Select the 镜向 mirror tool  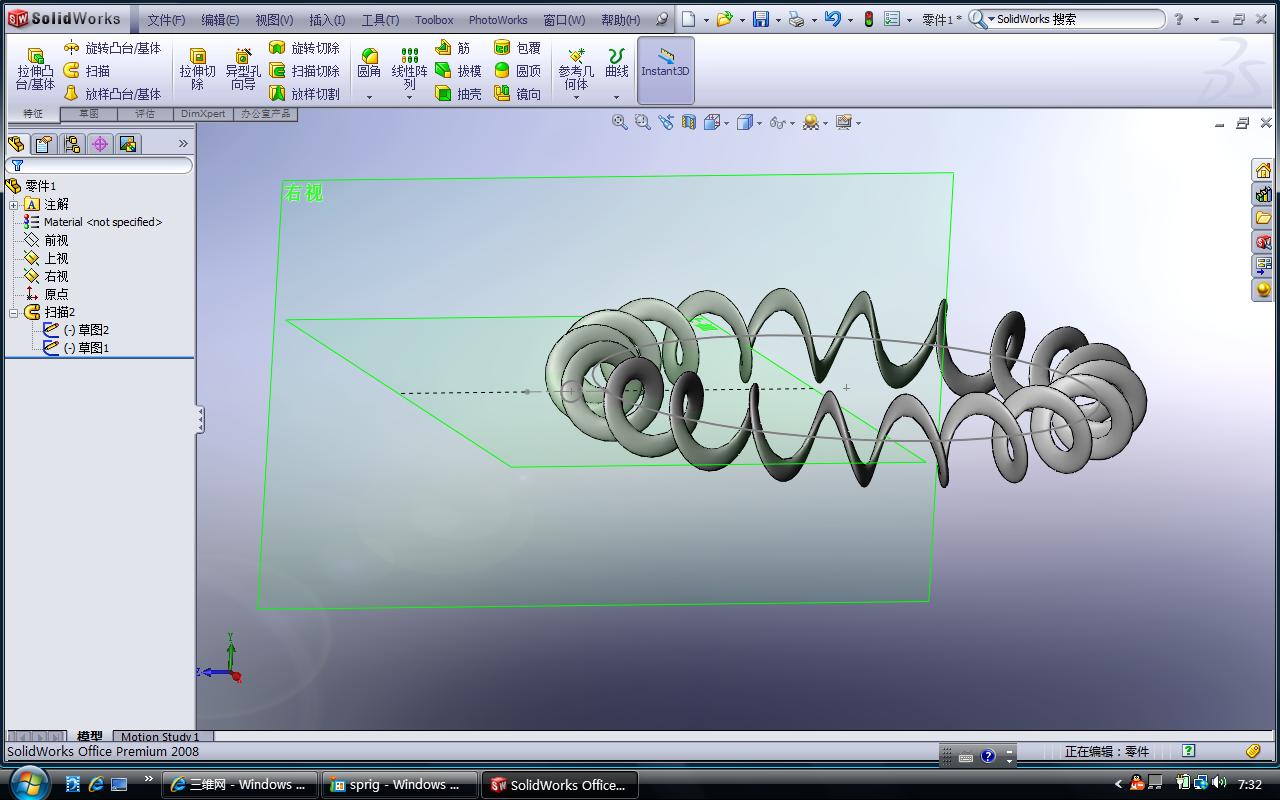click(517, 94)
